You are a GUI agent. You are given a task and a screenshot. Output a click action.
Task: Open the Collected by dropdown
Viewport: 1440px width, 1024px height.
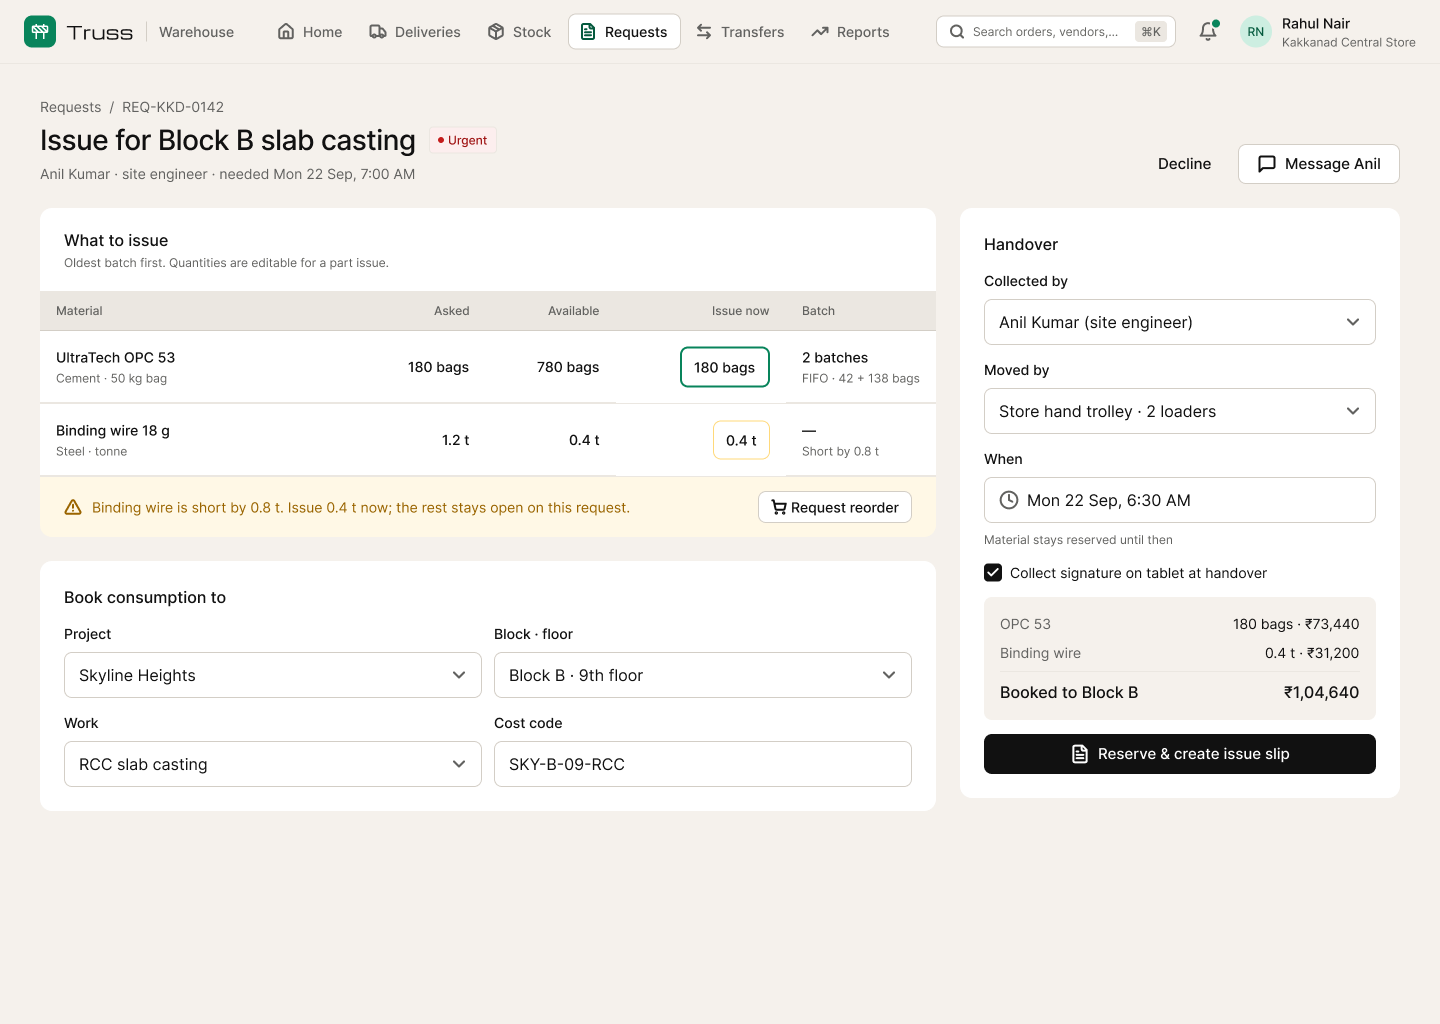(1180, 322)
